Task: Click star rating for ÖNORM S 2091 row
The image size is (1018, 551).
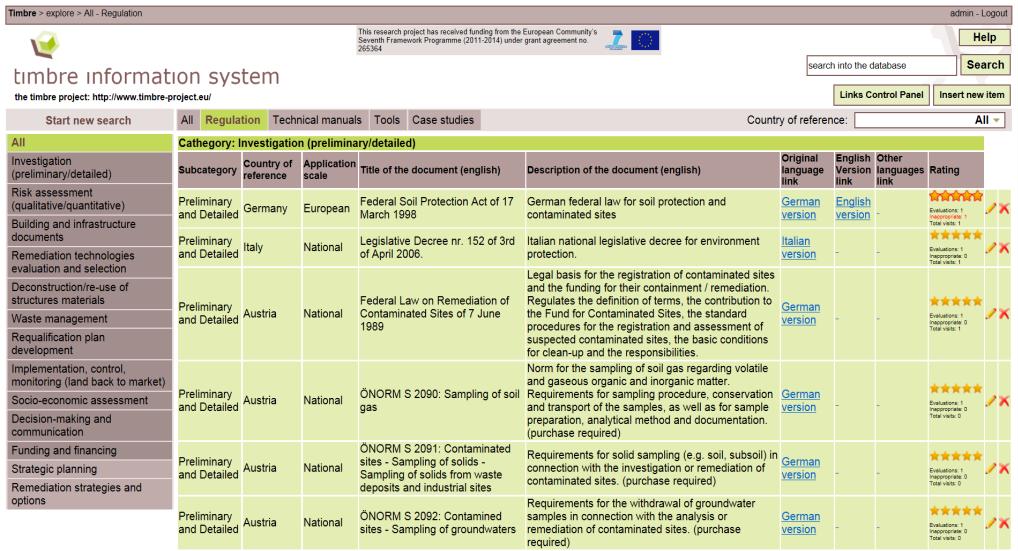Action: (956, 456)
